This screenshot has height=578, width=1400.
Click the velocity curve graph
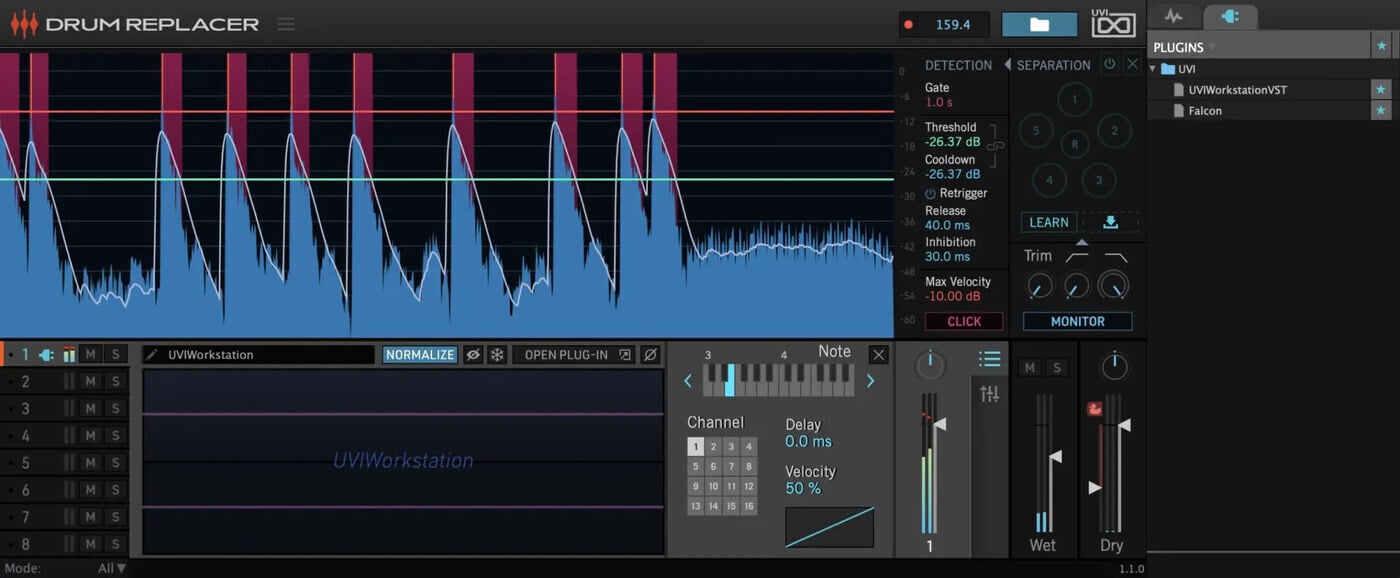(830, 527)
